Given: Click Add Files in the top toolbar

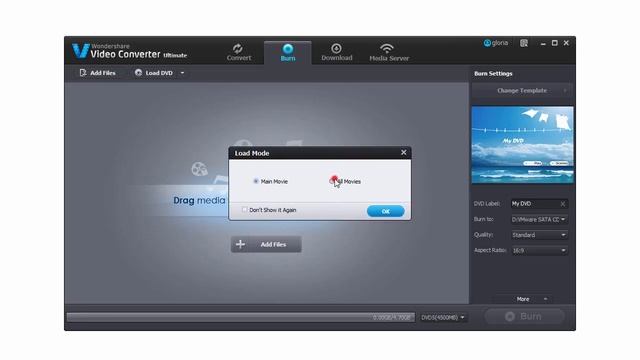Looking at the screenshot, I should pyautogui.click(x=98, y=73).
